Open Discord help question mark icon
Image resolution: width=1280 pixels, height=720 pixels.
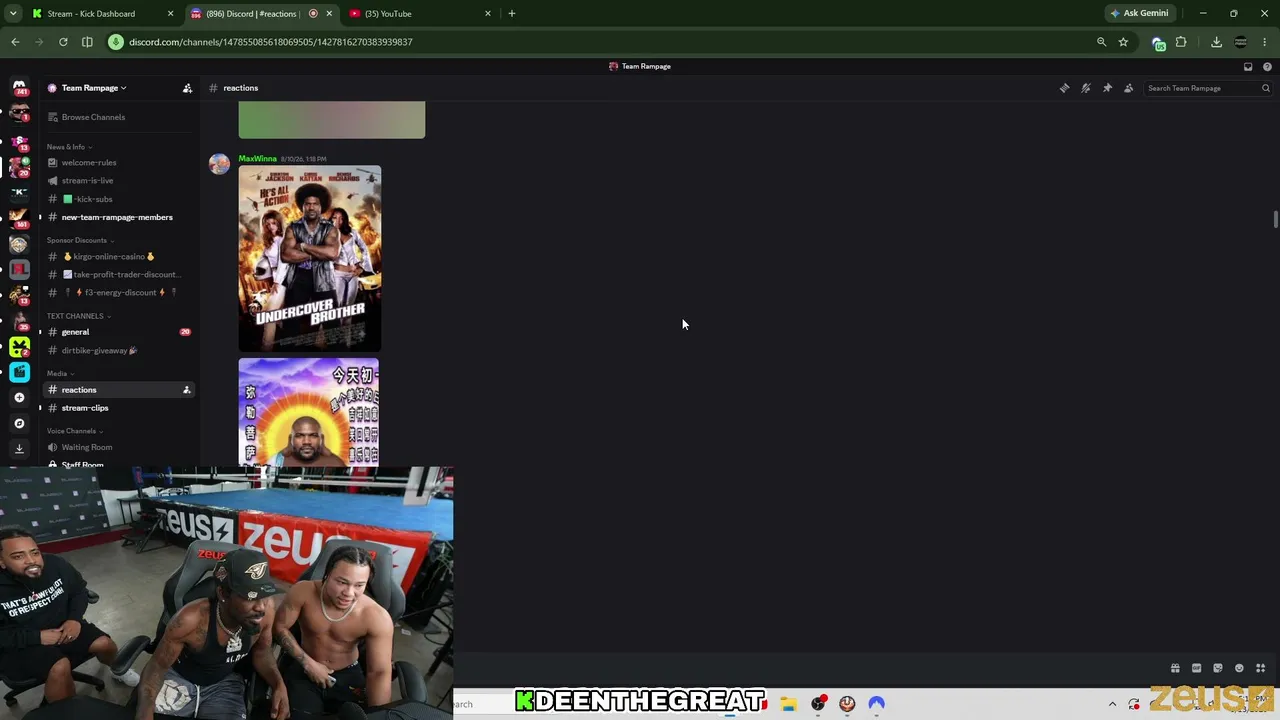pos(1267,66)
